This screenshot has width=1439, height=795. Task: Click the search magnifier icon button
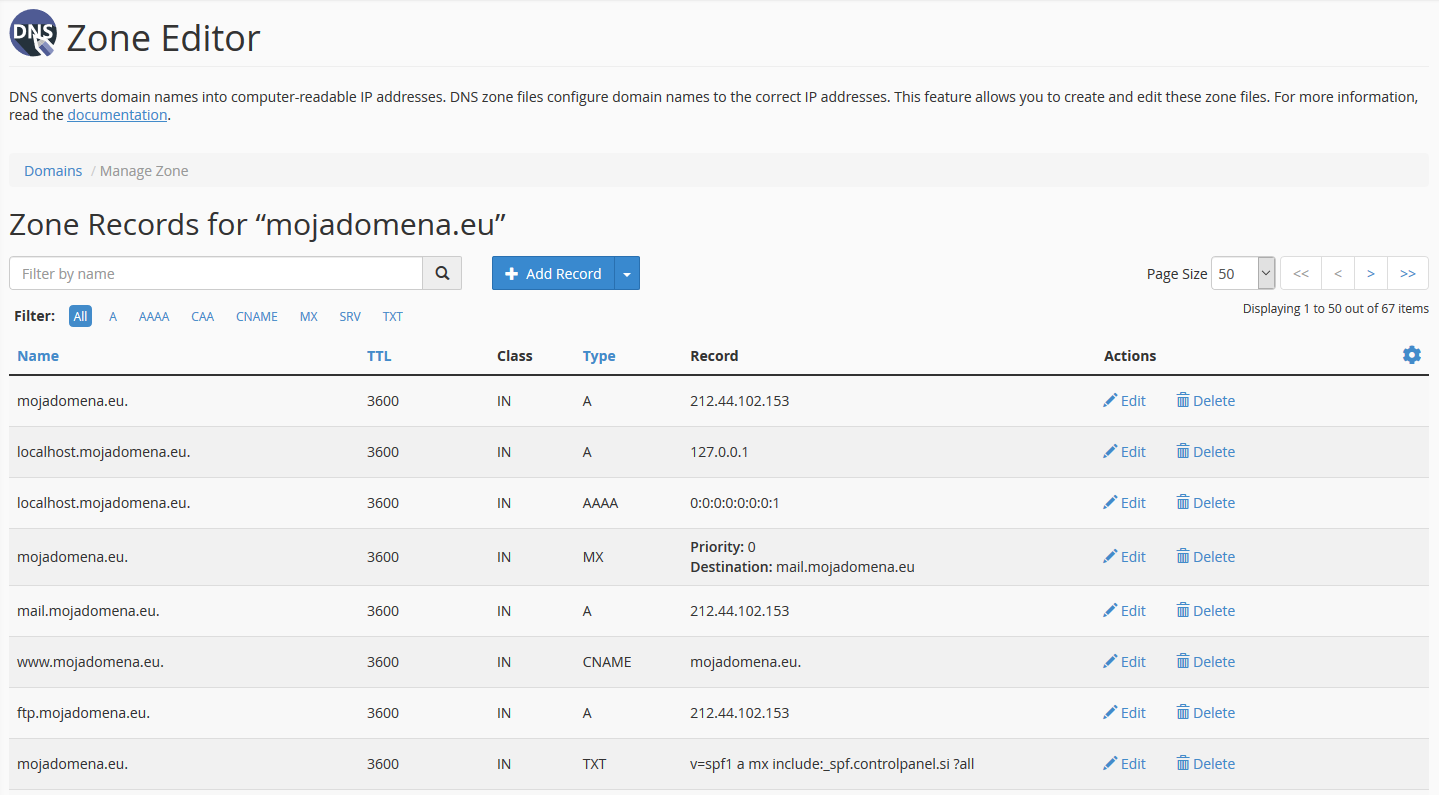[442, 273]
